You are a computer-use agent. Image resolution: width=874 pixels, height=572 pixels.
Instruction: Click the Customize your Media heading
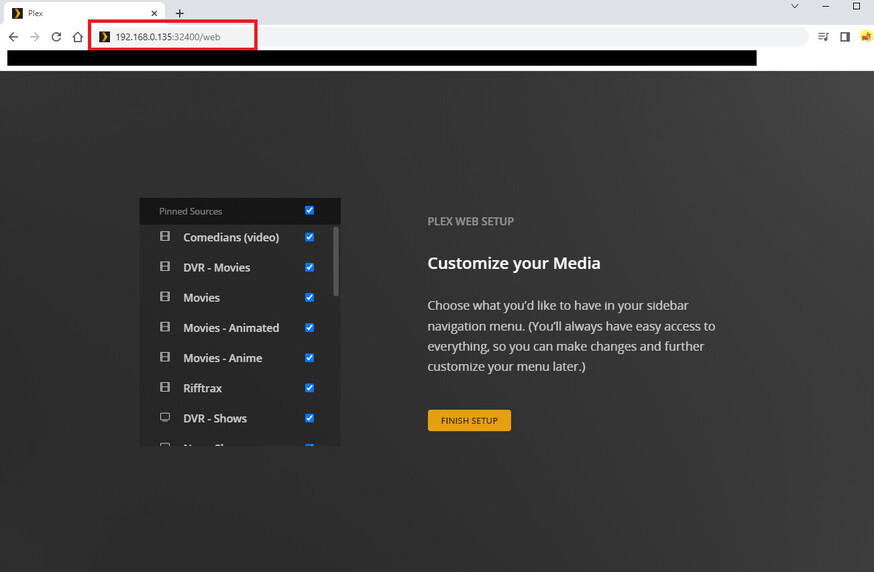pos(513,263)
